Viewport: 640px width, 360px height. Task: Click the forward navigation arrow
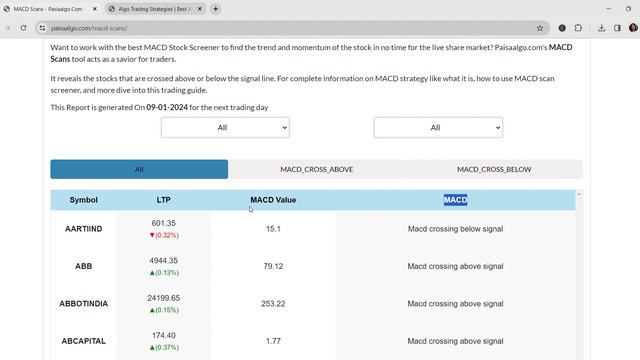coord(7,28)
